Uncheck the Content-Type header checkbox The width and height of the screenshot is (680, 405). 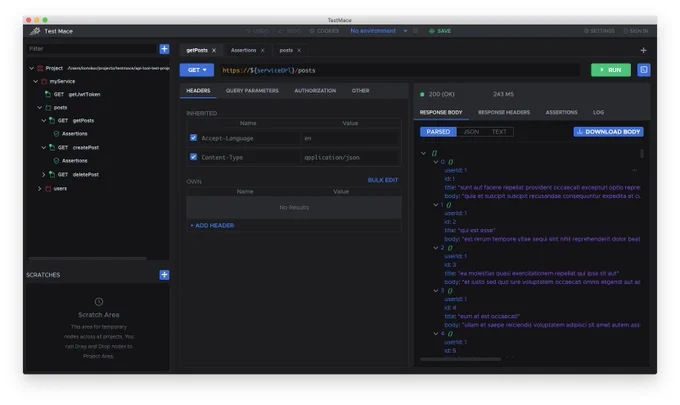(x=193, y=157)
